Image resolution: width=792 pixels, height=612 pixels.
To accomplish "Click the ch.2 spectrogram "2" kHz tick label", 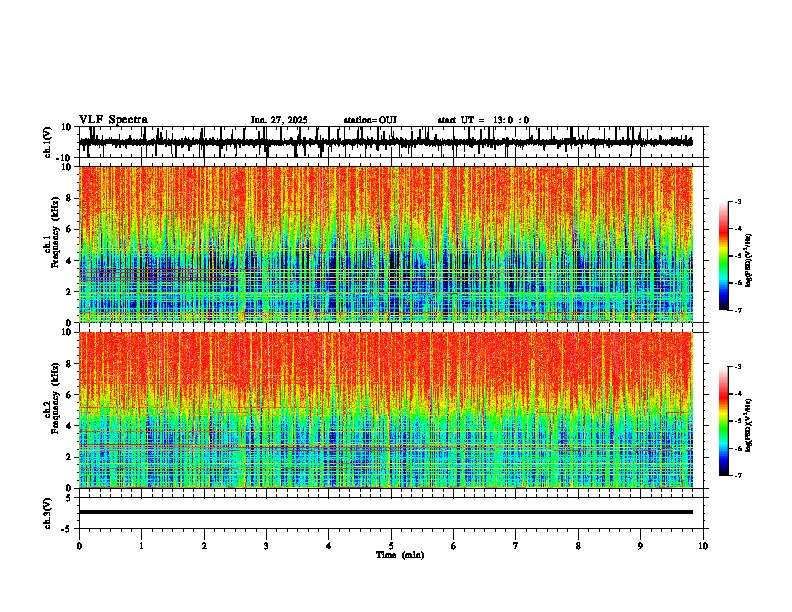I will [69, 457].
